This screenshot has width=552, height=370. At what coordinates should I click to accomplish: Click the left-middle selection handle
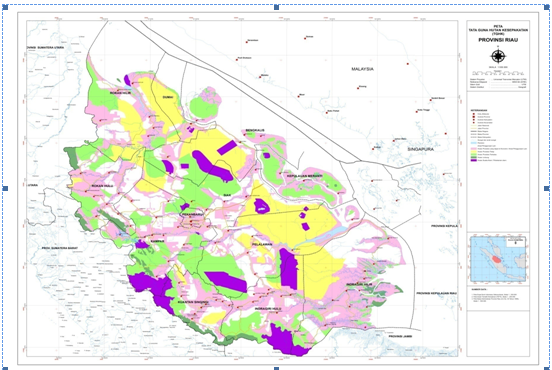[5, 188]
